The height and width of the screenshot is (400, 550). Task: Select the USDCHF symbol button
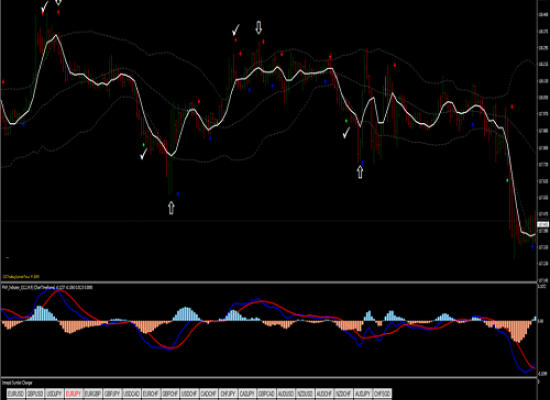pos(190,394)
